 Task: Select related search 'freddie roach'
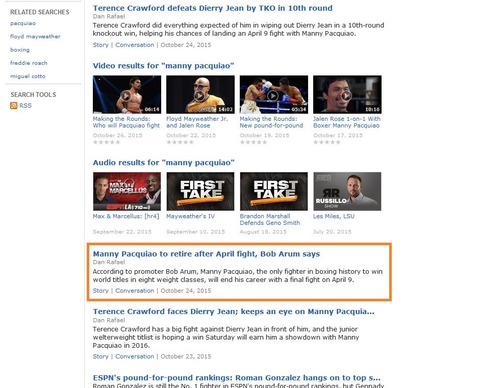click(x=29, y=63)
